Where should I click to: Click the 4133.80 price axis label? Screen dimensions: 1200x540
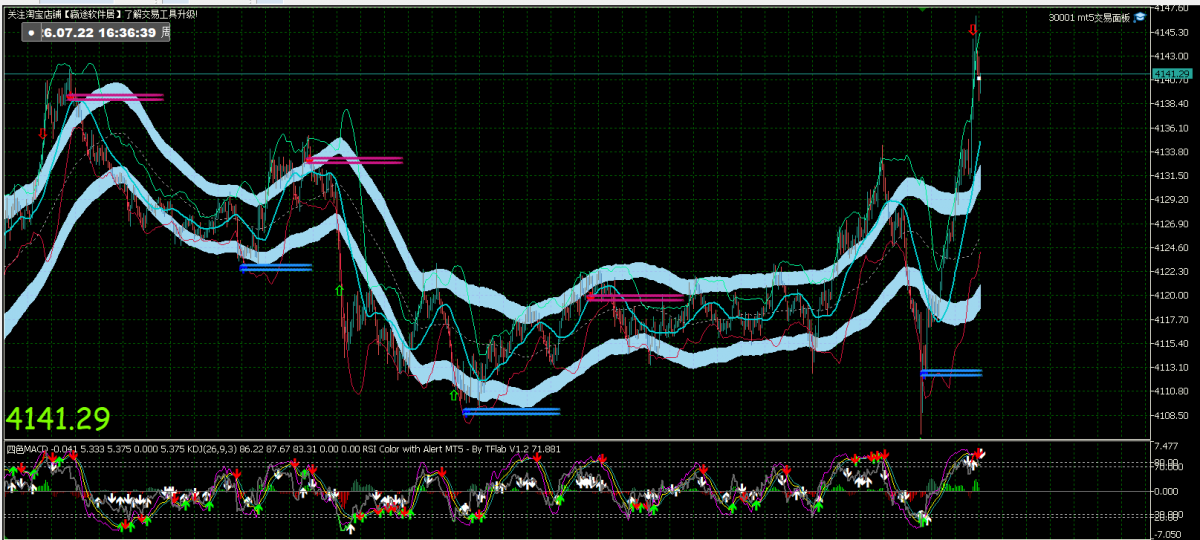(x=1172, y=152)
